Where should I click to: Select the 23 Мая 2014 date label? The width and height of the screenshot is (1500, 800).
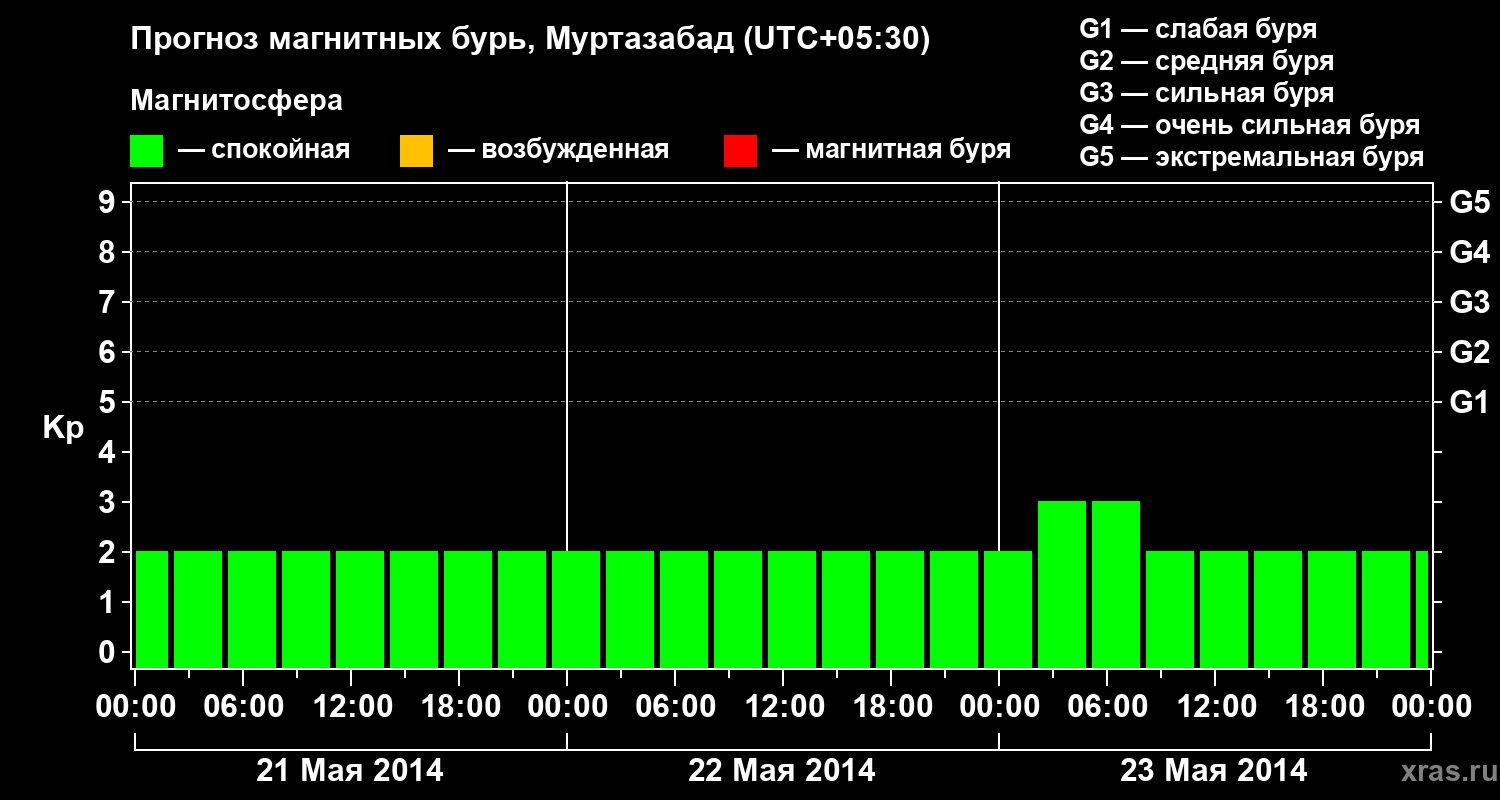click(x=1213, y=771)
